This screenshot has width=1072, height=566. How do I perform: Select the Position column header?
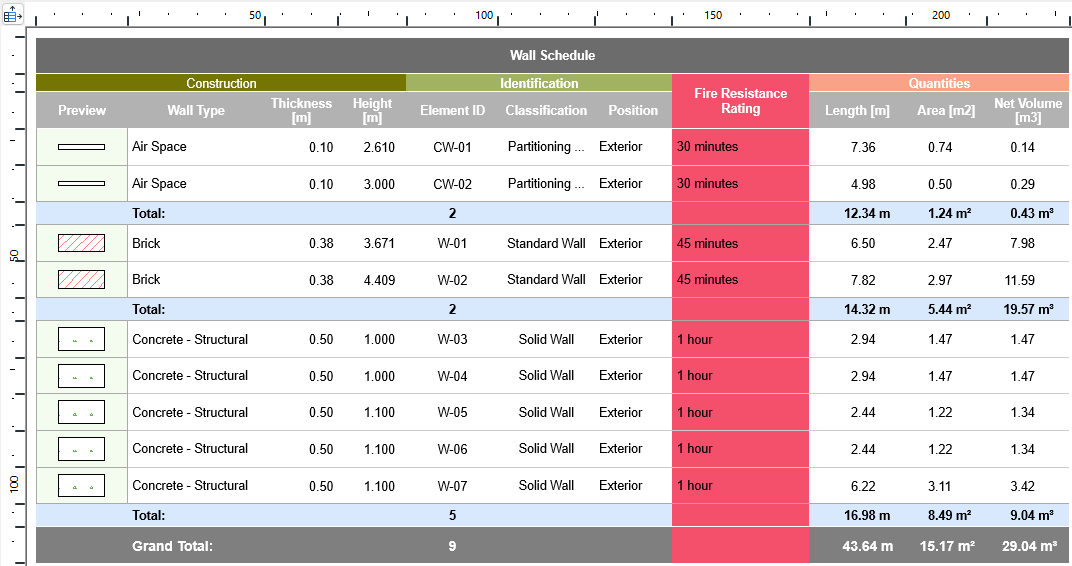click(633, 110)
